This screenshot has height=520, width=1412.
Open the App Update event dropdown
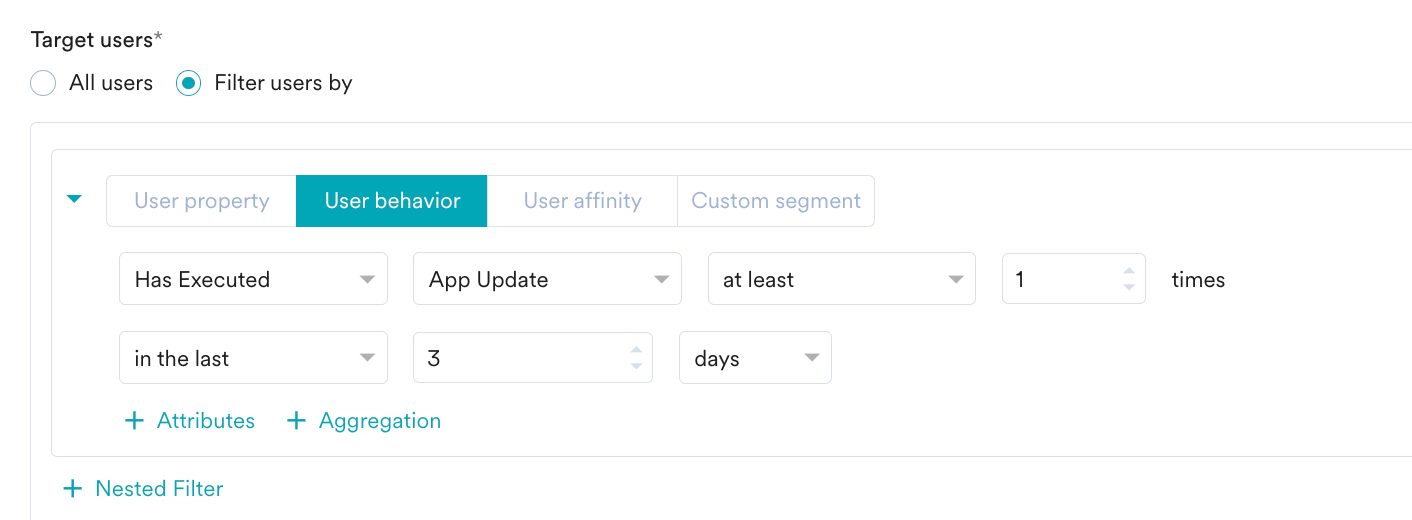coord(547,279)
